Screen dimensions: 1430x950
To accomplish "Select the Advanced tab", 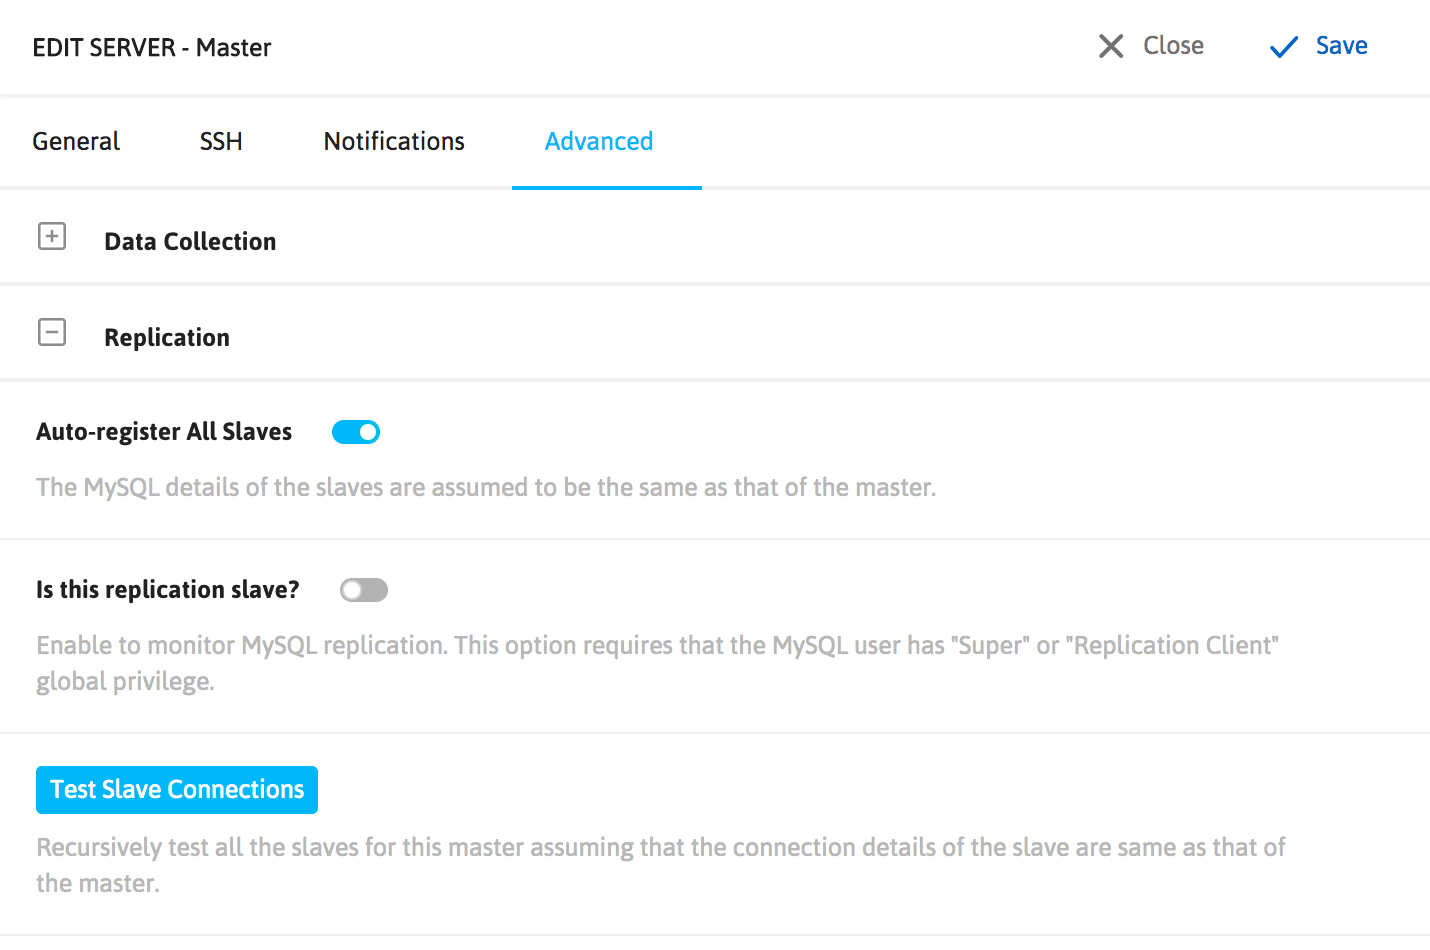I will tap(599, 142).
